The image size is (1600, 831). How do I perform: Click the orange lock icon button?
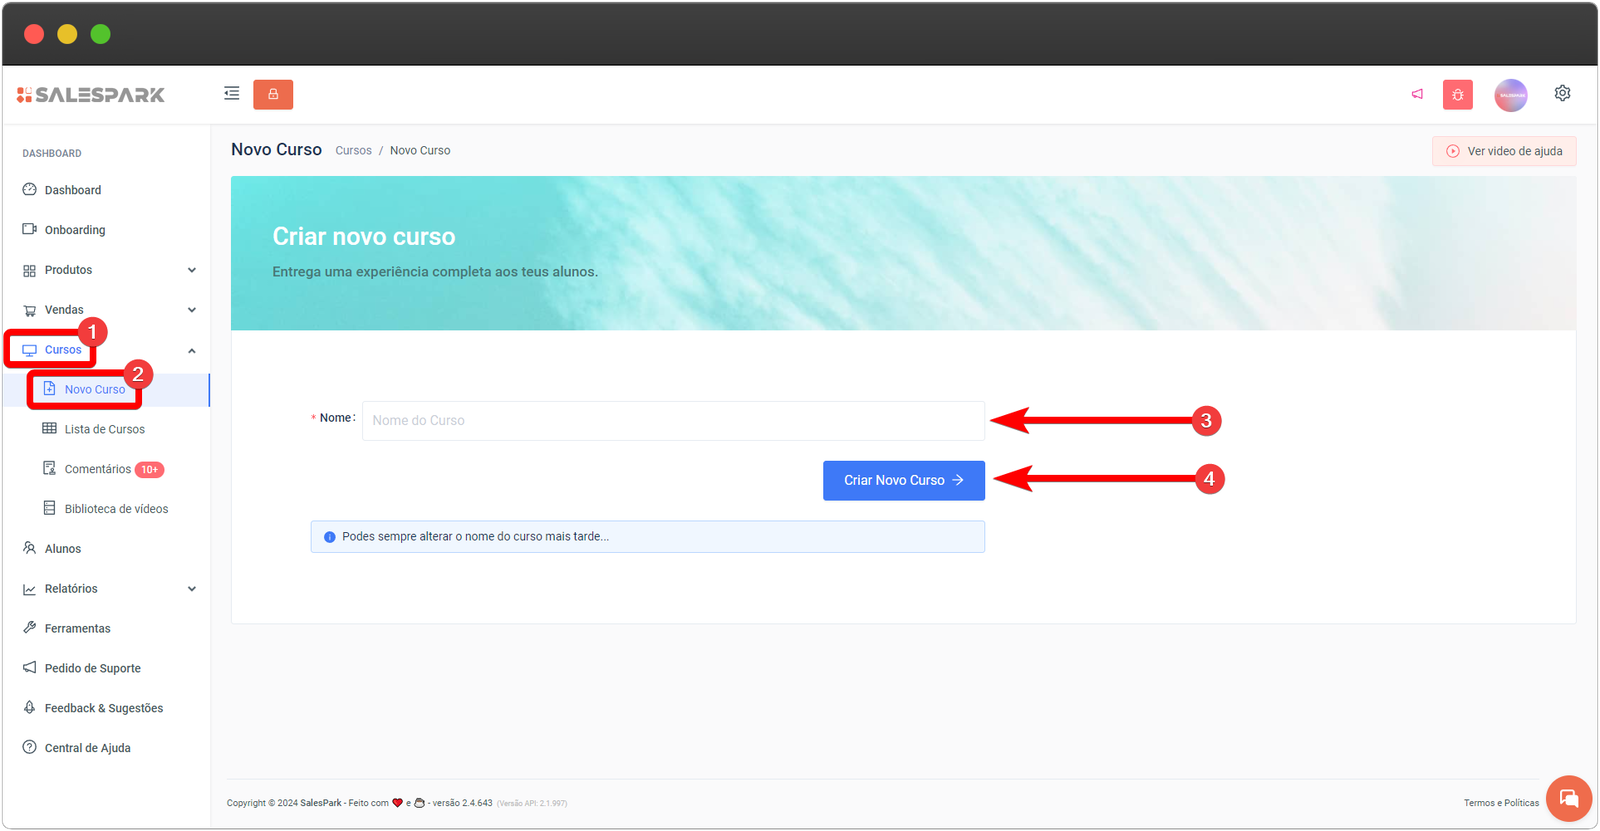point(273,94)
